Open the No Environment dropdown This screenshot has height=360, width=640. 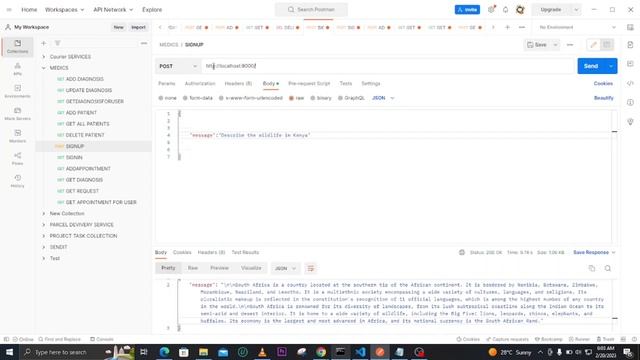[577, 27]
